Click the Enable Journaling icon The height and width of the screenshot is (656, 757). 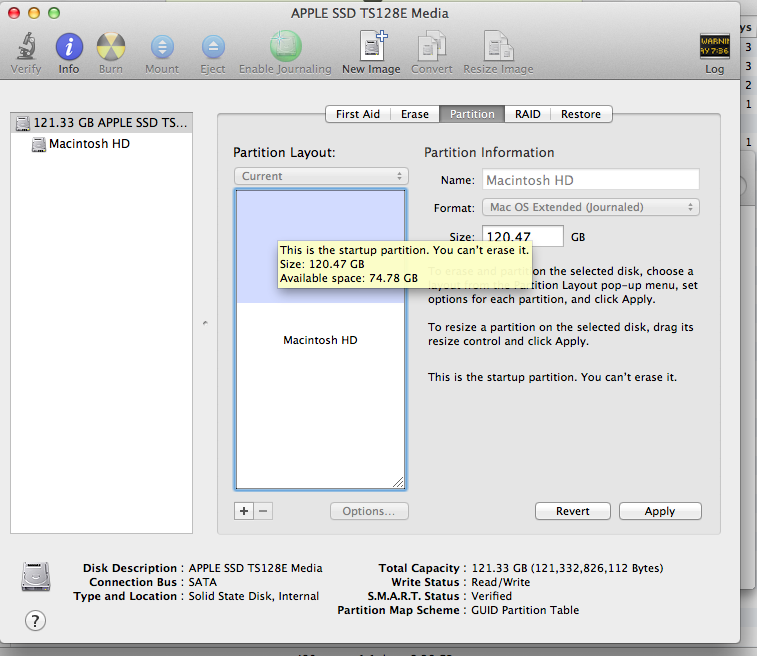285,46
